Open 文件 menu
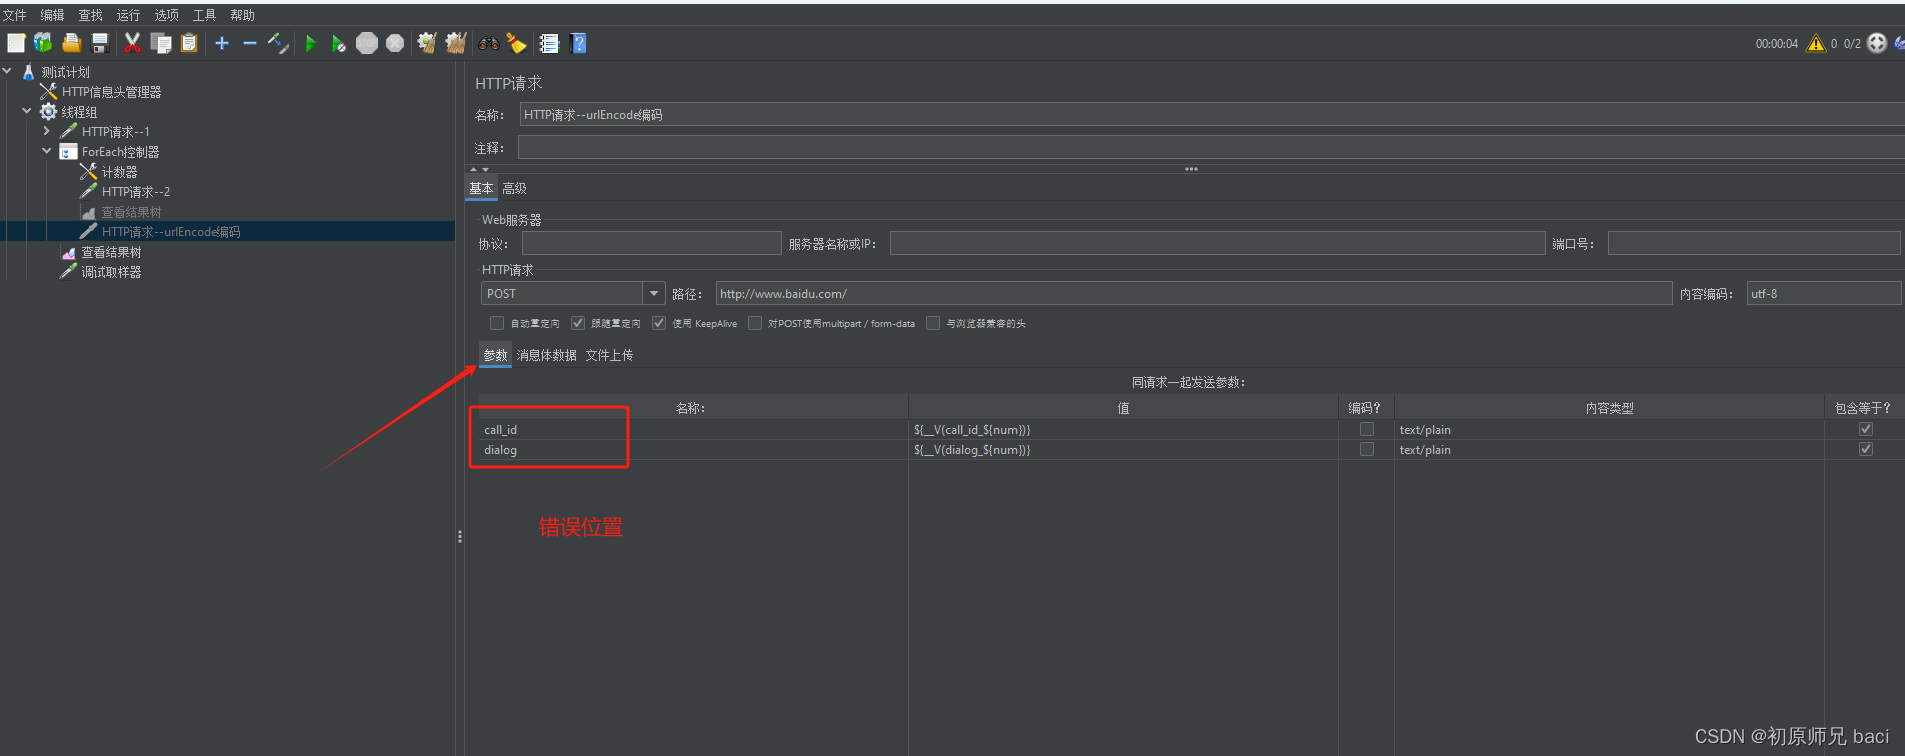The image size is (1905, 756). click(15, 15)
